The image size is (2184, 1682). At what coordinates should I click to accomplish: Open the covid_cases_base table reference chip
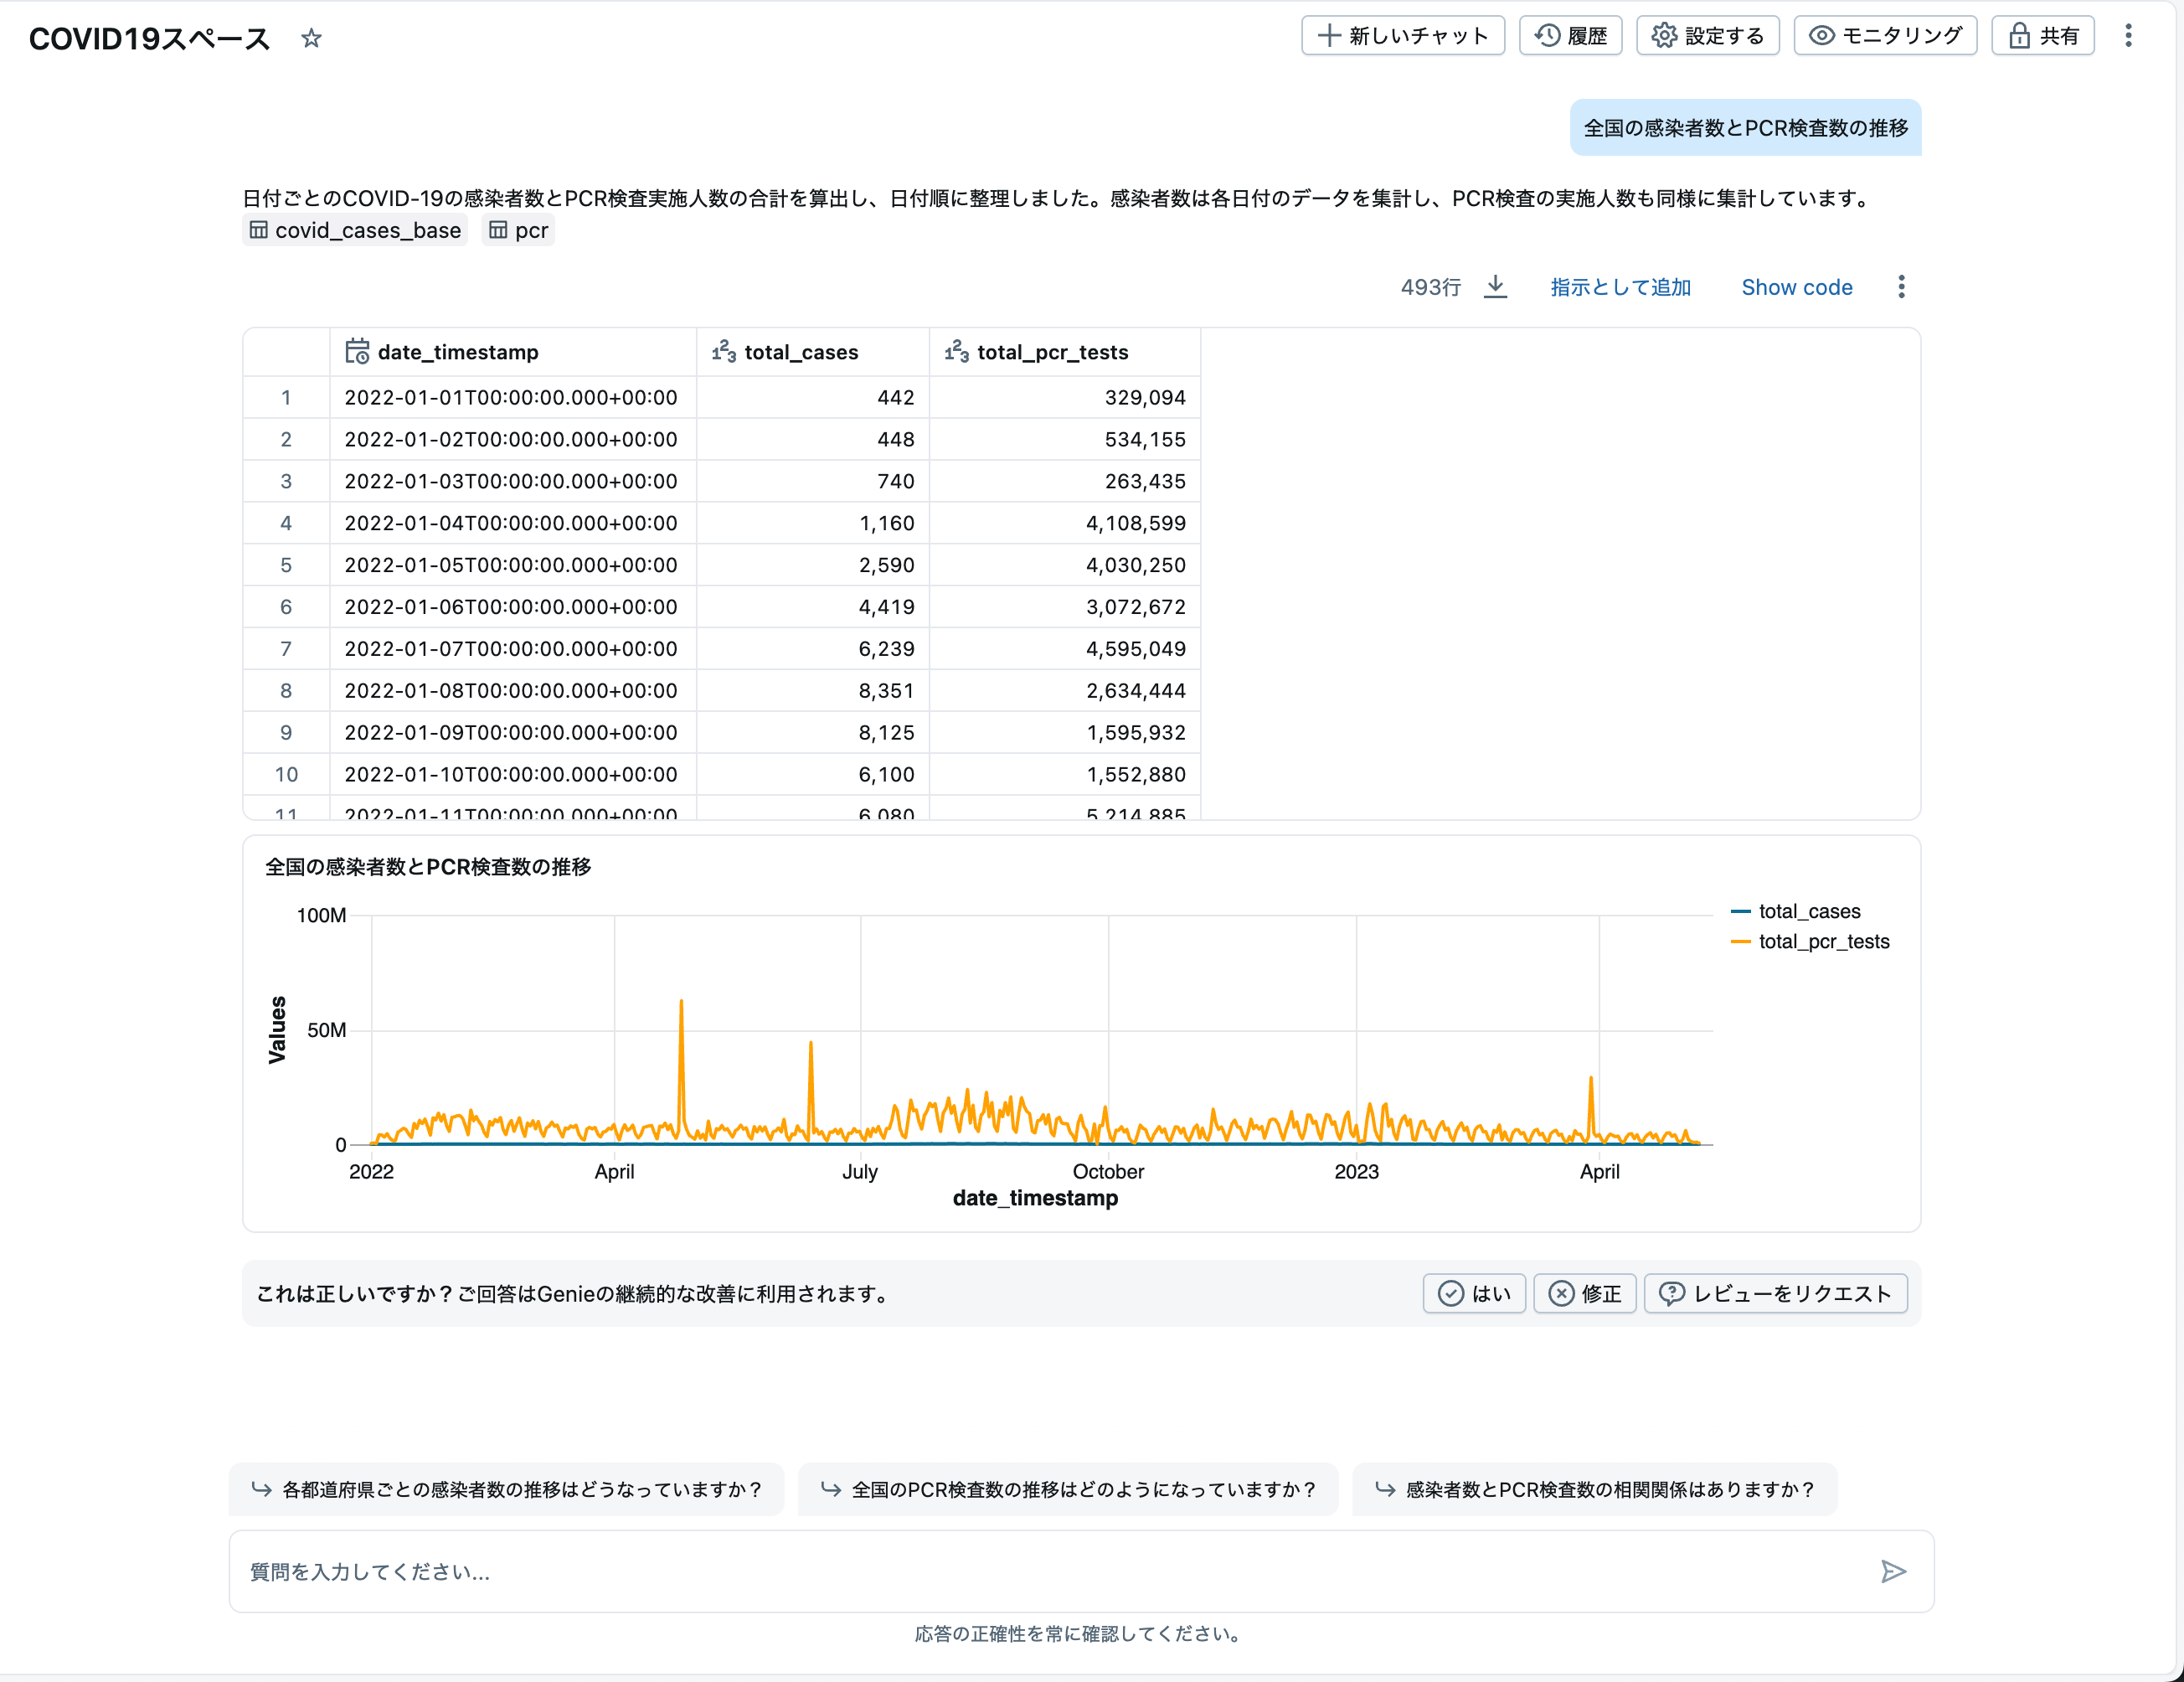(x=354, y=230)
